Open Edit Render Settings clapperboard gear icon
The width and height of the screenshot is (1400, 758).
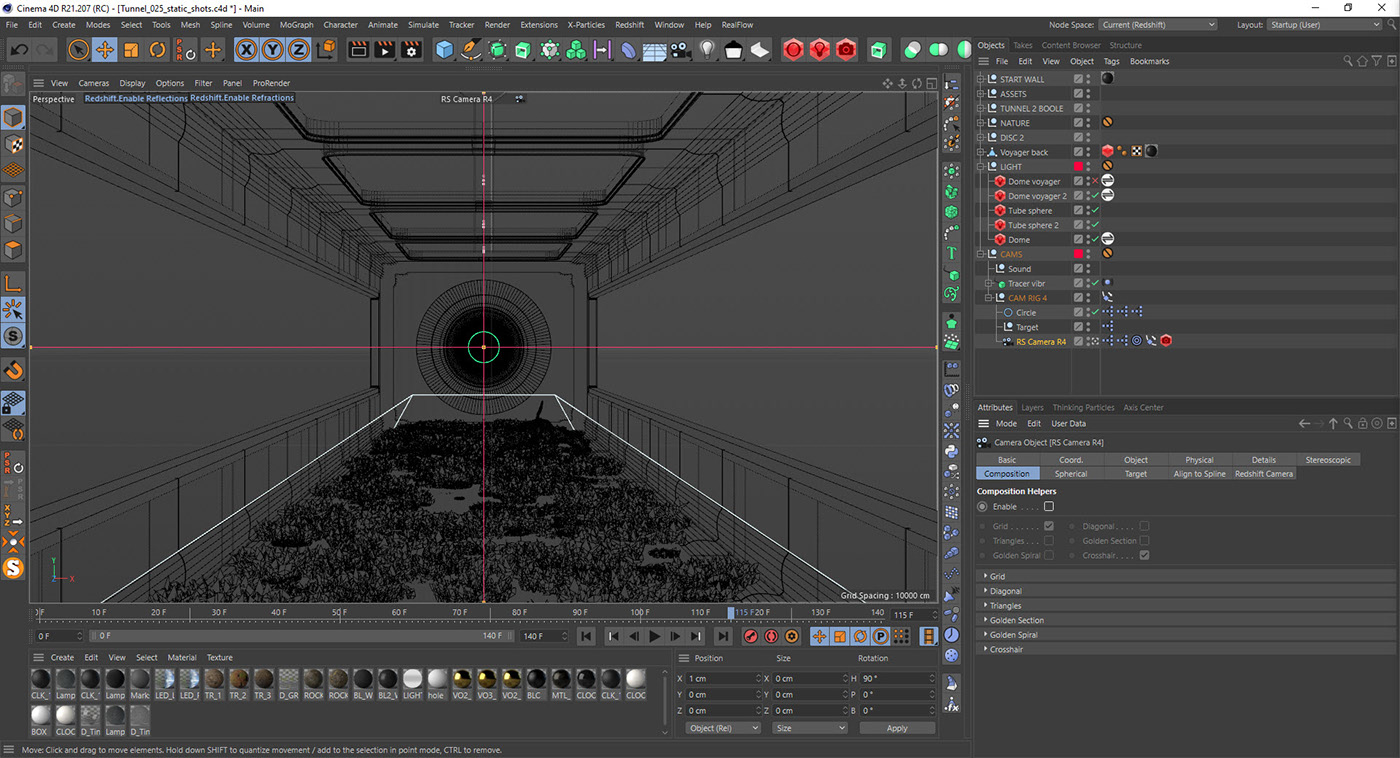411,49
